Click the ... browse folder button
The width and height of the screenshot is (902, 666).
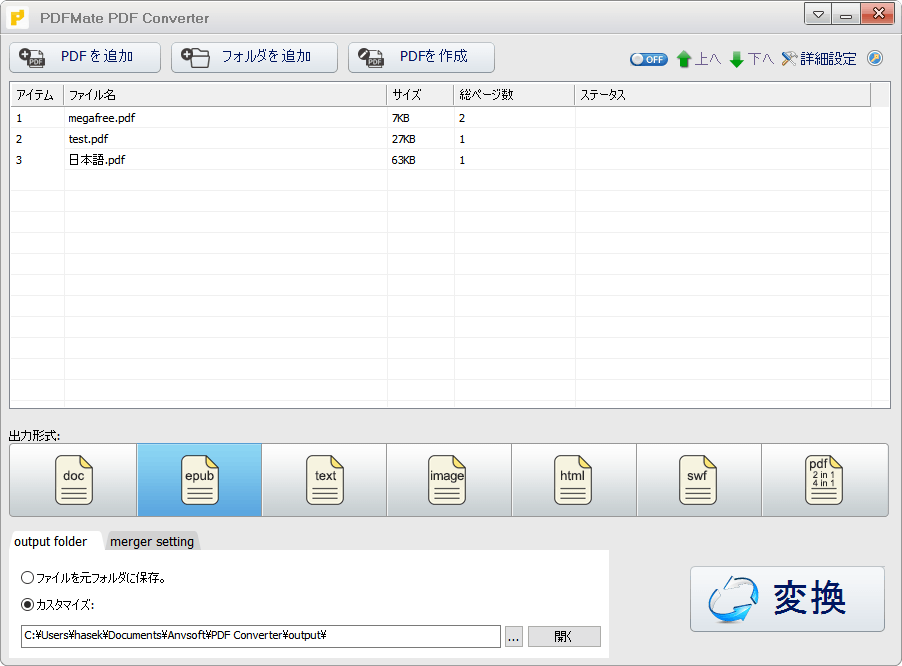point(514,637)
